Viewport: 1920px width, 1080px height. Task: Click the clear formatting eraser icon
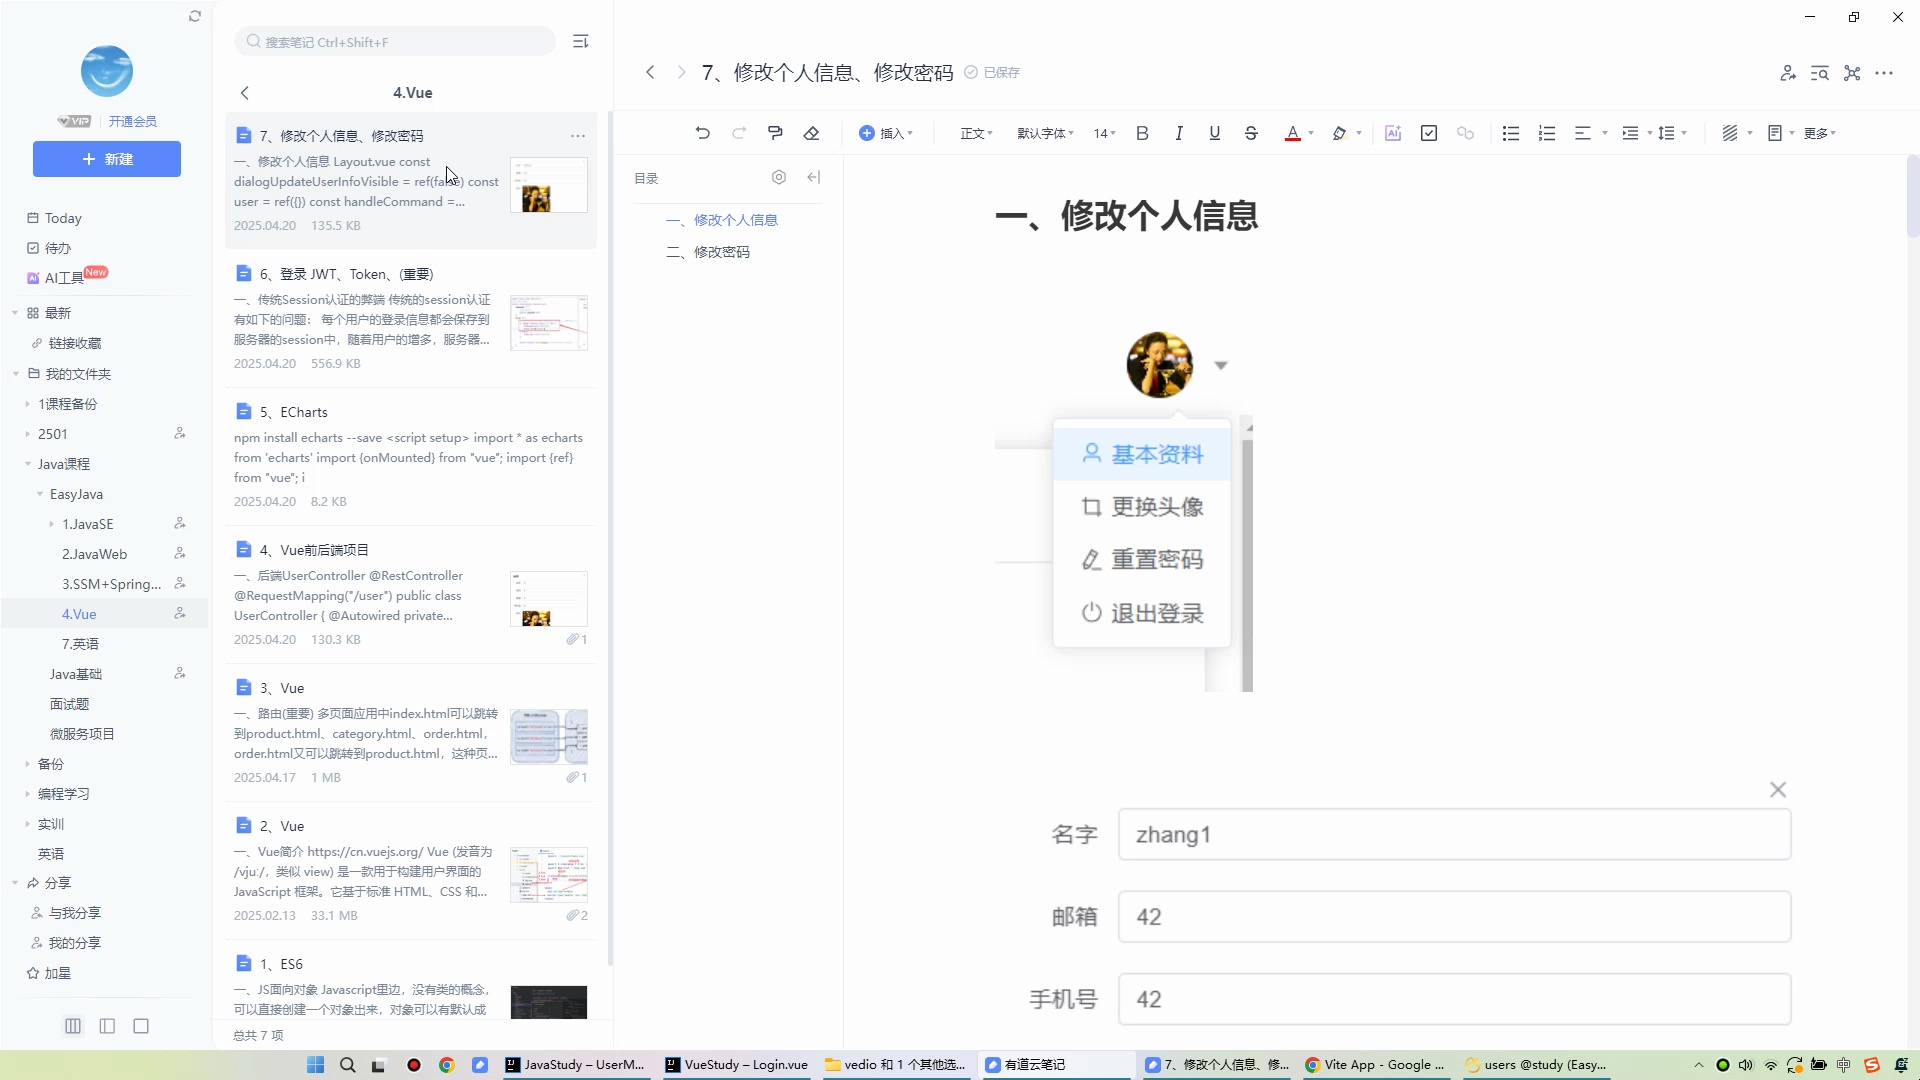click(x=811, y=132)
